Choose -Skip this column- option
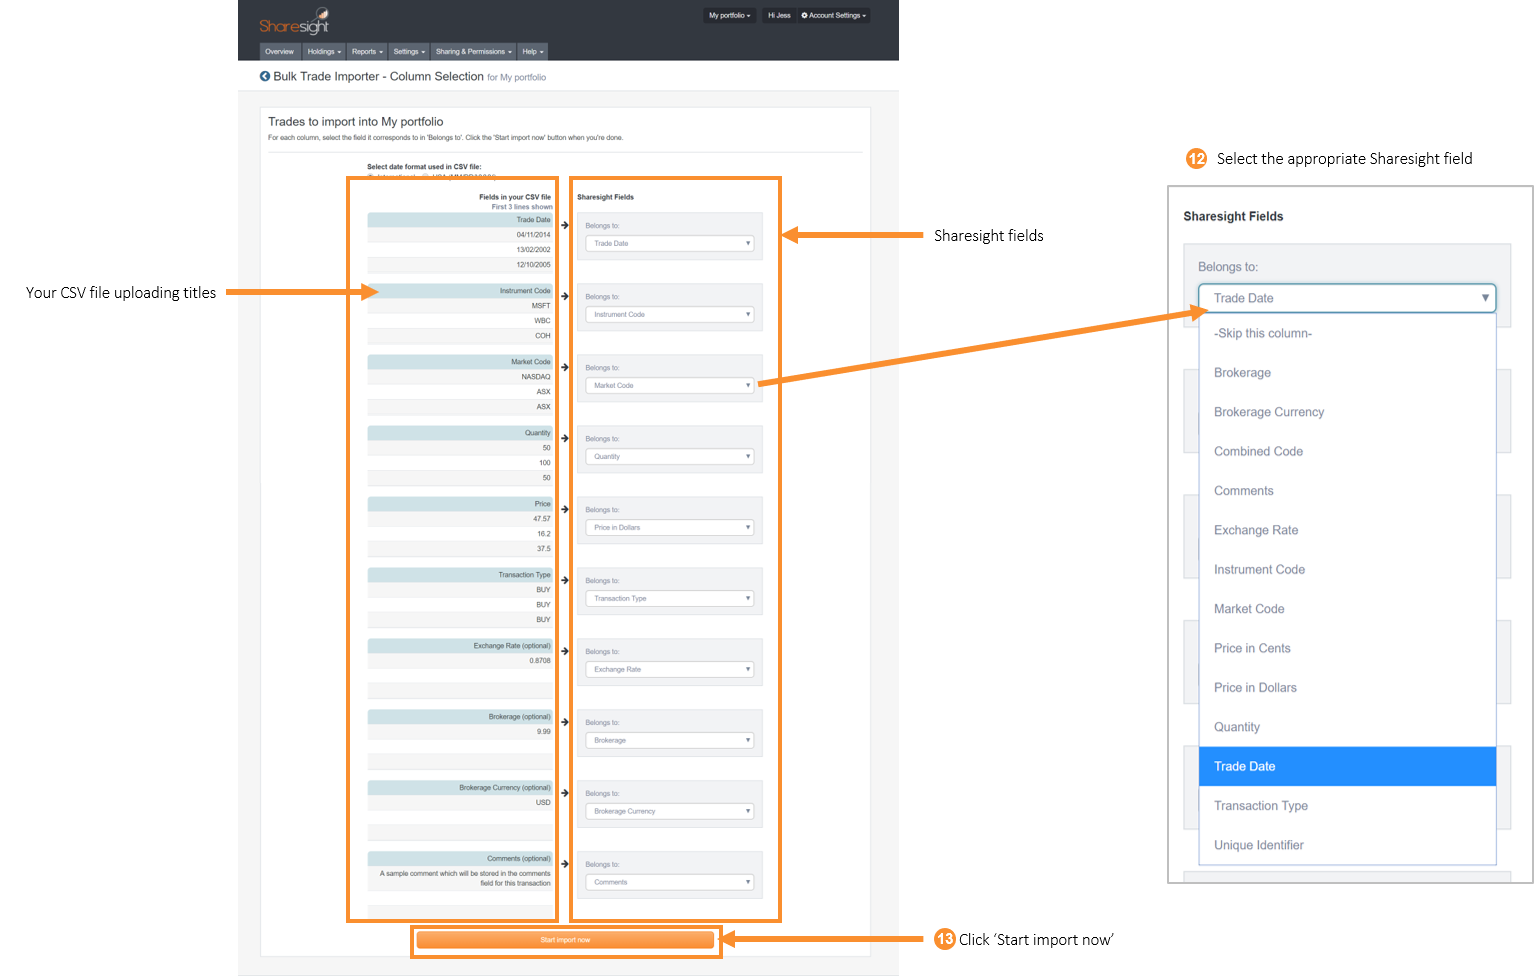 point(1347,333)
